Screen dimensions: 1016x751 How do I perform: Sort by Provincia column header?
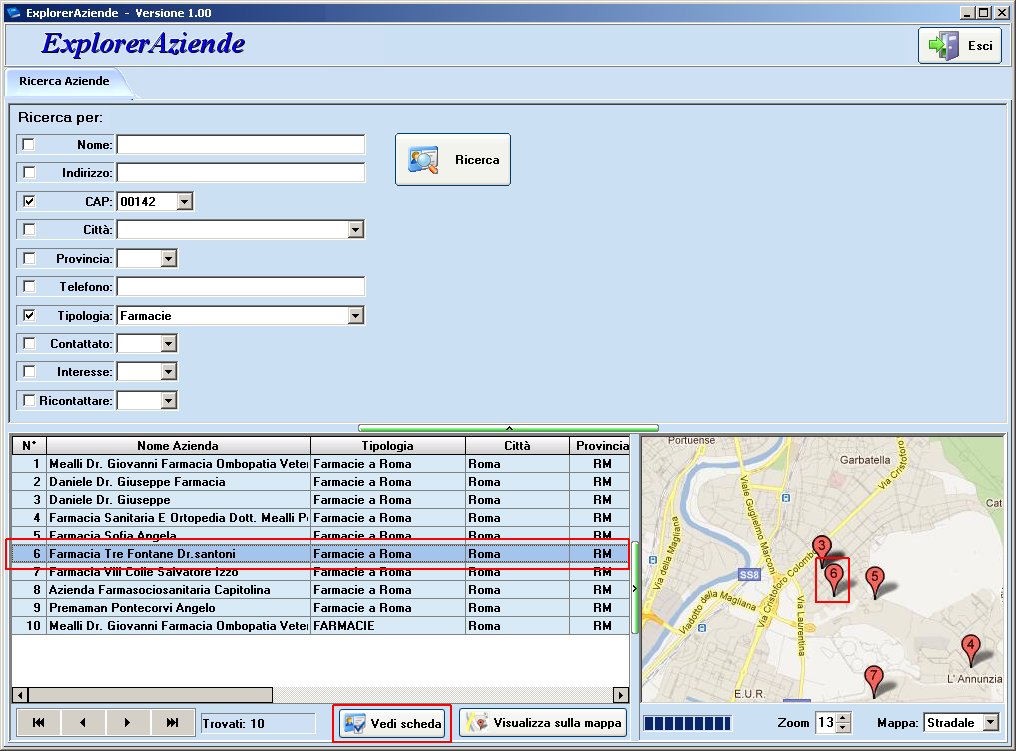pyautogui.click(x=600, y=445)
